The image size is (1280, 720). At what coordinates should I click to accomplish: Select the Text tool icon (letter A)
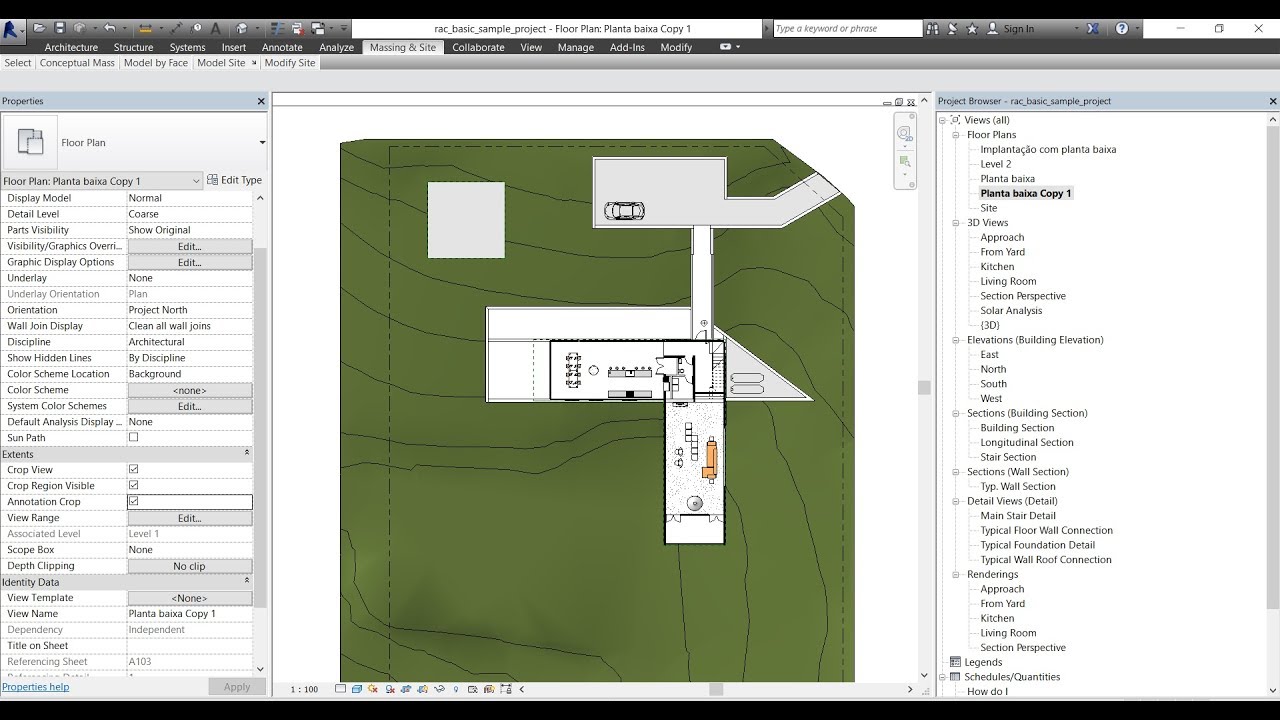point(216,28)
